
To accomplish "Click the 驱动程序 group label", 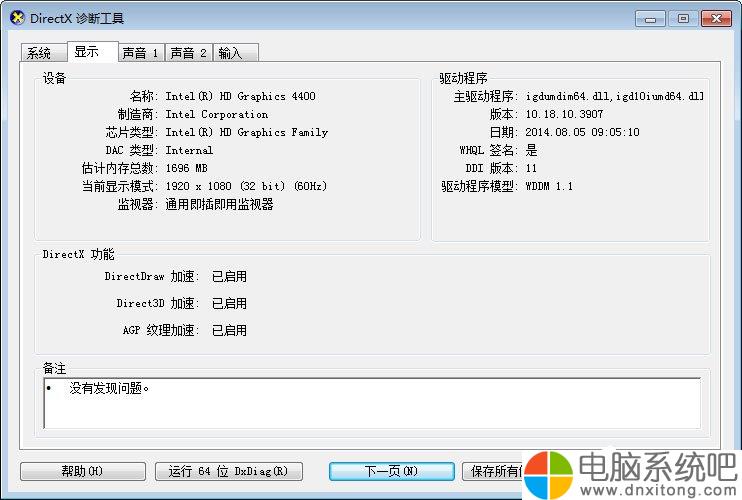I will click(463, 79).
